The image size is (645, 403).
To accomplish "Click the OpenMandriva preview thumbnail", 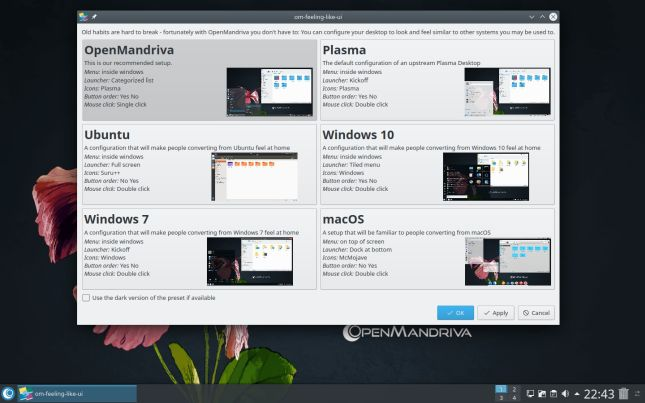I will click(269, 92).
